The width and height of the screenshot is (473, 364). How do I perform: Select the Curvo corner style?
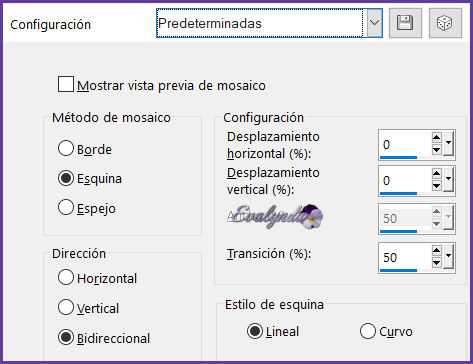368,331
